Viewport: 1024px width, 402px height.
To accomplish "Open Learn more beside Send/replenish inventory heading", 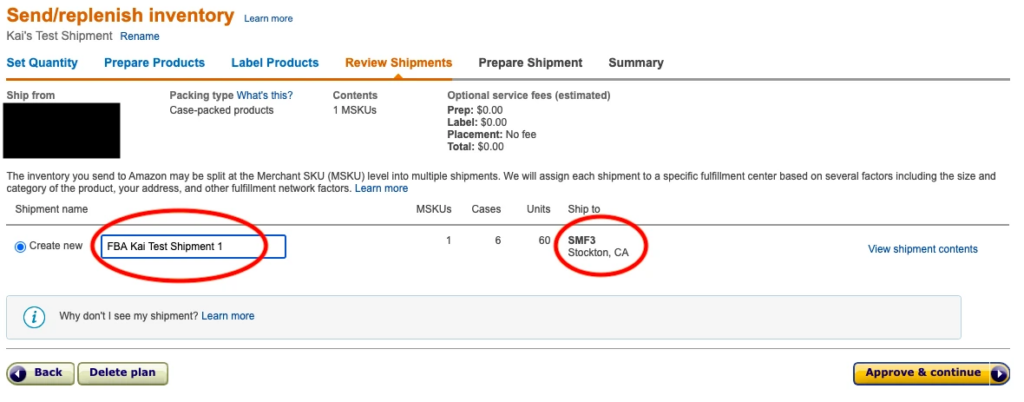I will click(x=268, y=19).
